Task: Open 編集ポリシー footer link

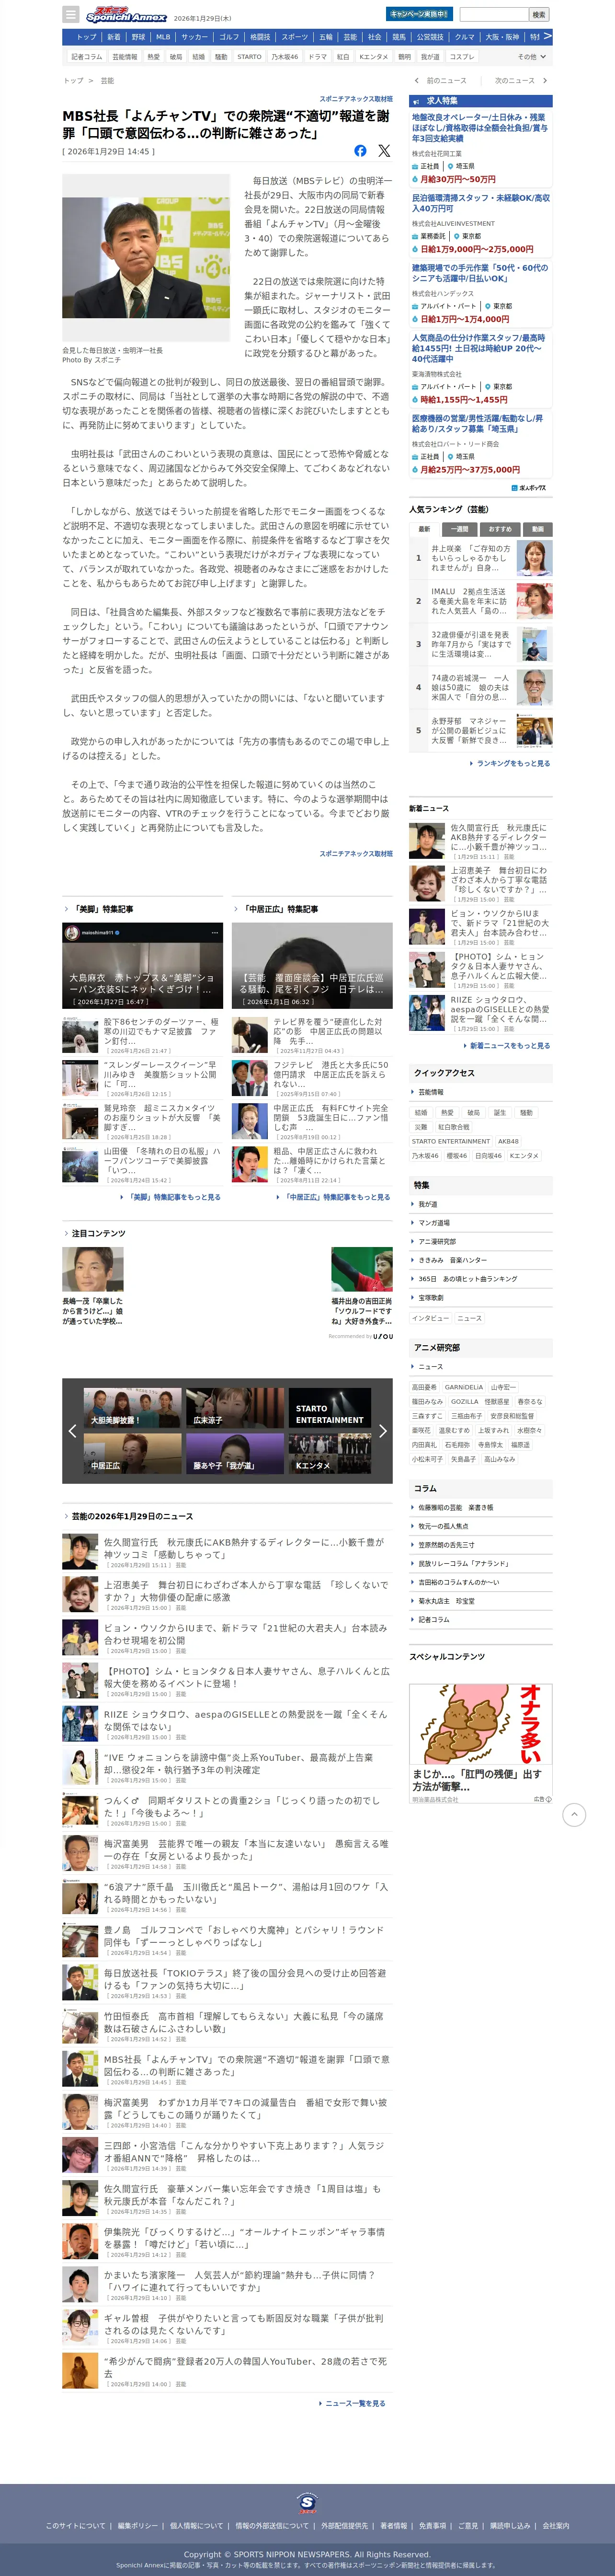Action: [x=137, y=2525]
